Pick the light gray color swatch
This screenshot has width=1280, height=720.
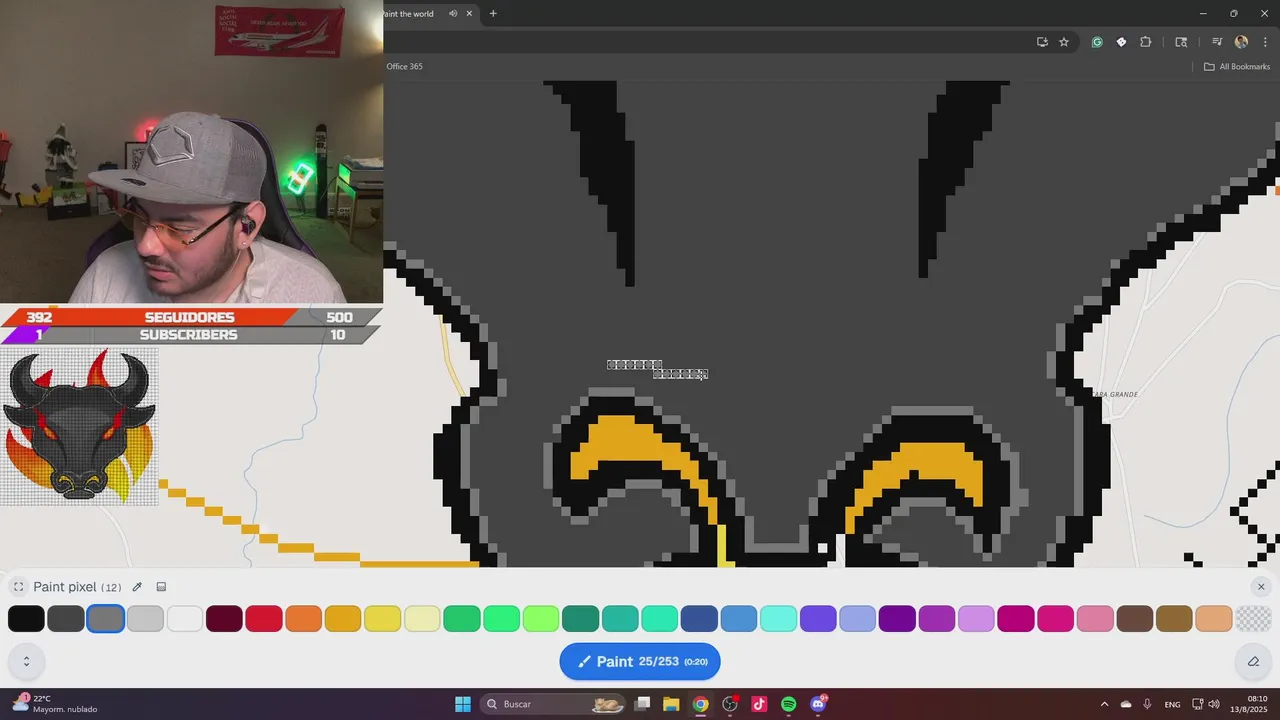coord(145,618)
